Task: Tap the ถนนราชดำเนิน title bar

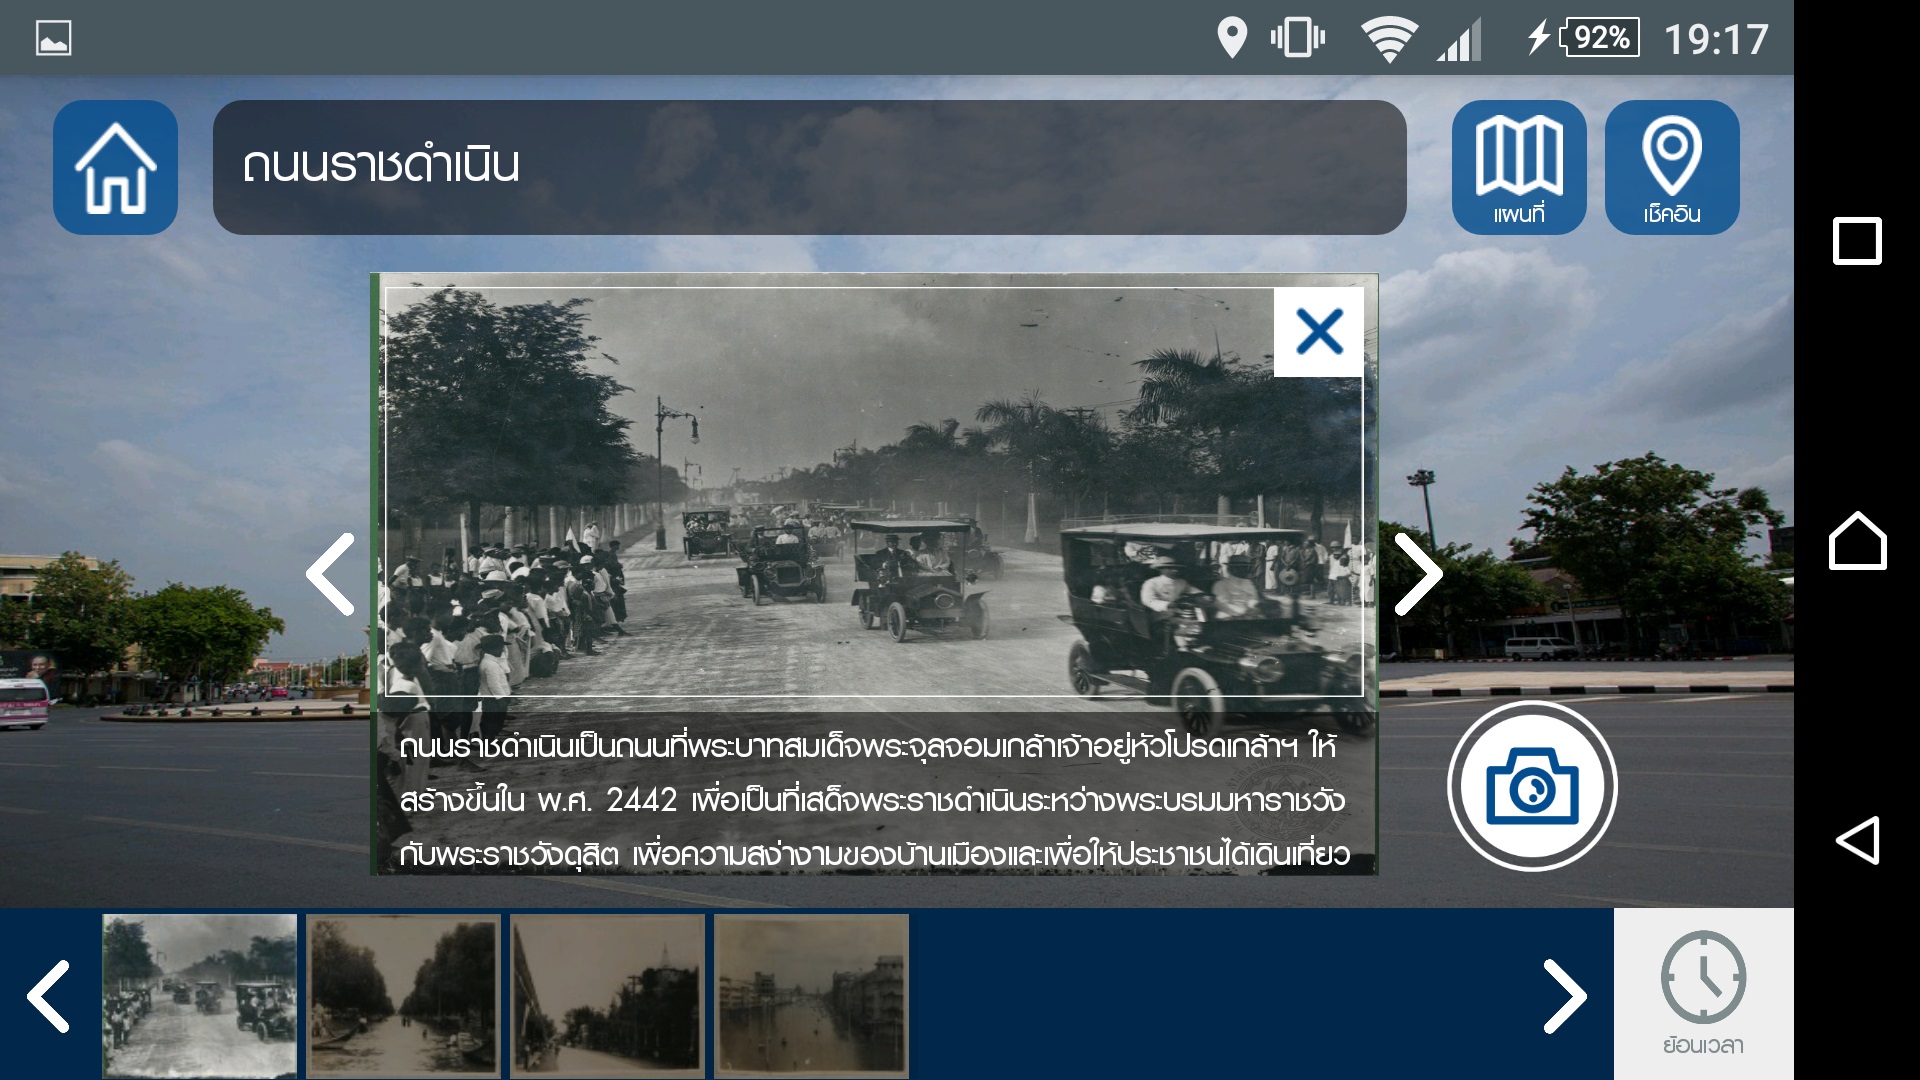Action: [809, 167]
